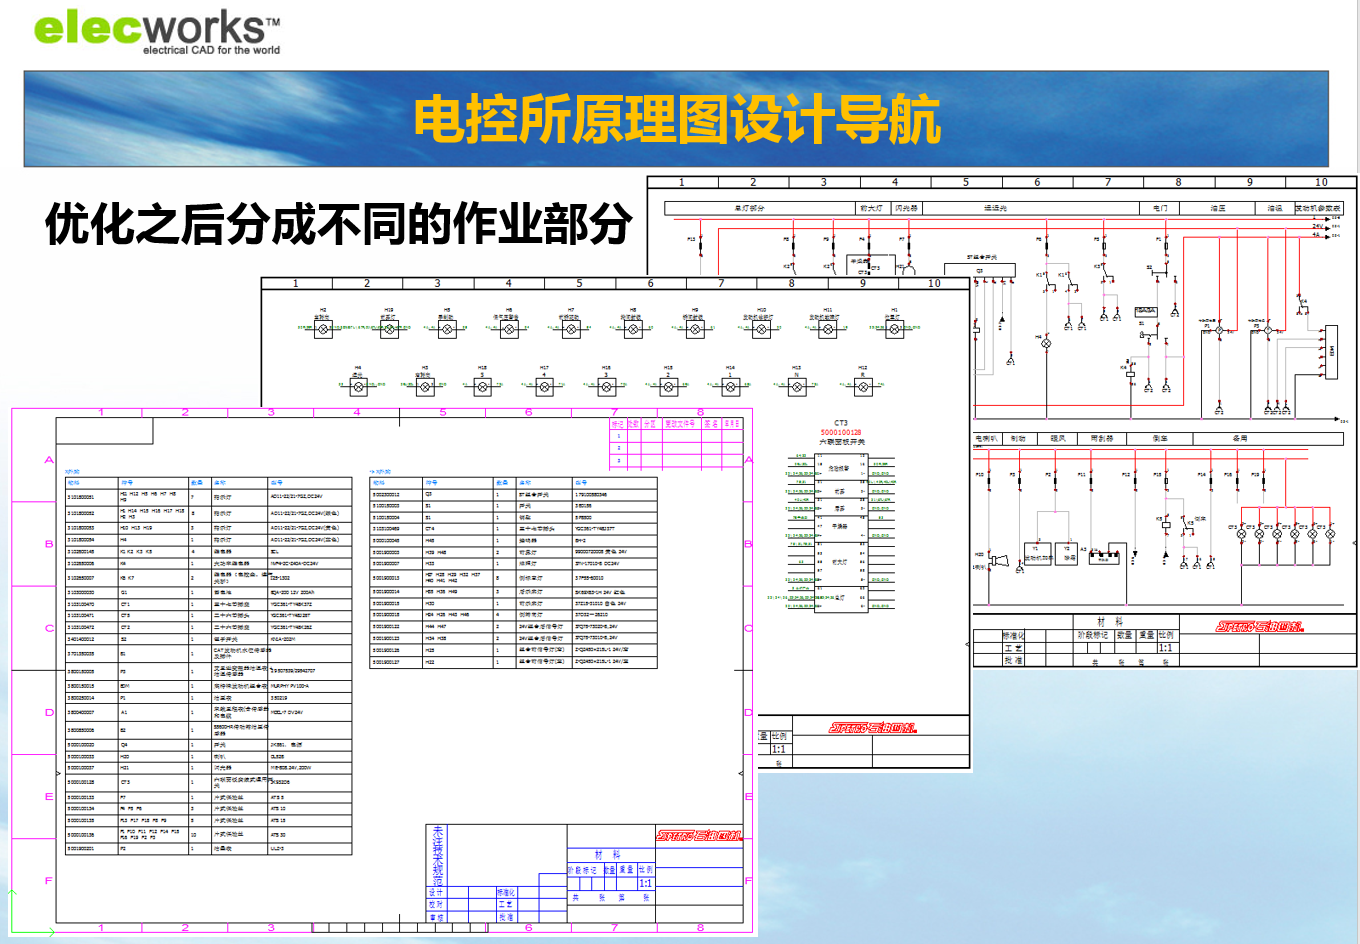Click row letter A on BOM drawing left border
The image size is (1360, 944).
(x=48, y=459)
